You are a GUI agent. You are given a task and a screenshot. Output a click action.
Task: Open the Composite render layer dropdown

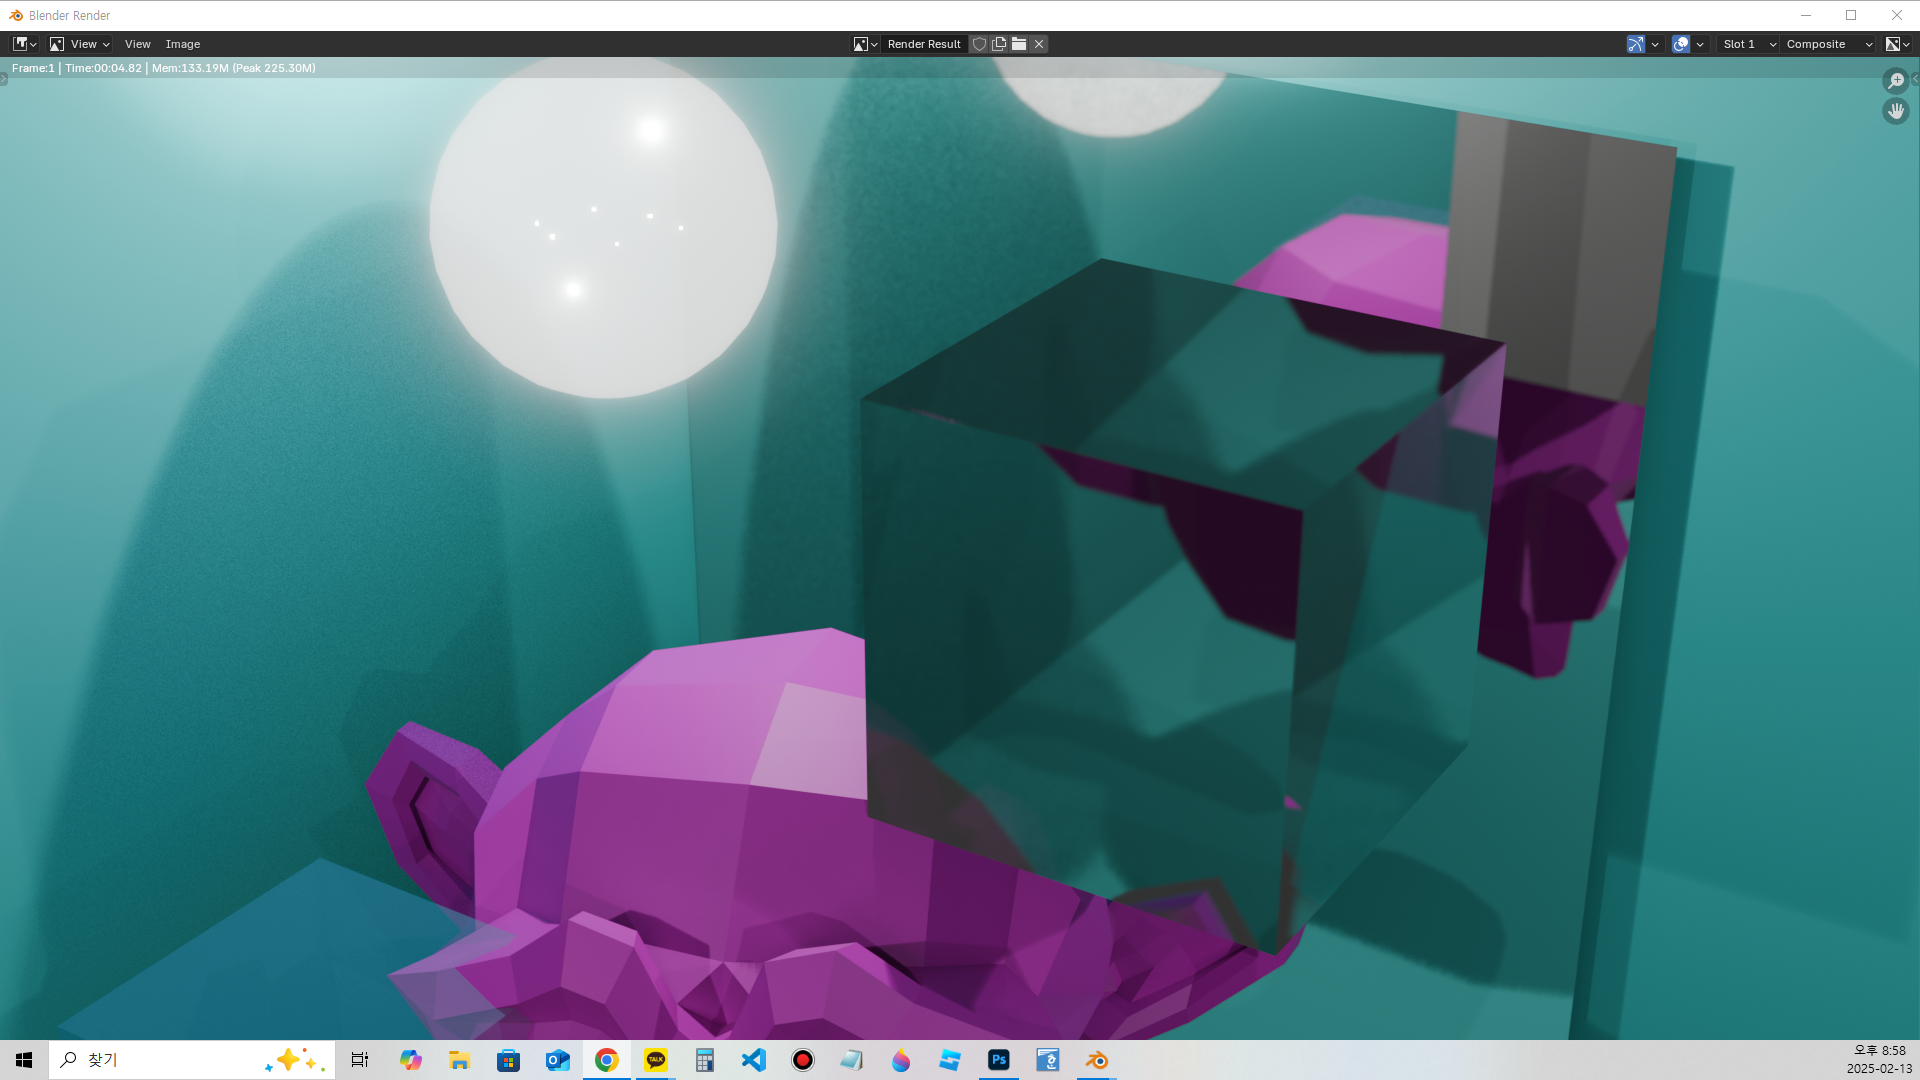1828,44
